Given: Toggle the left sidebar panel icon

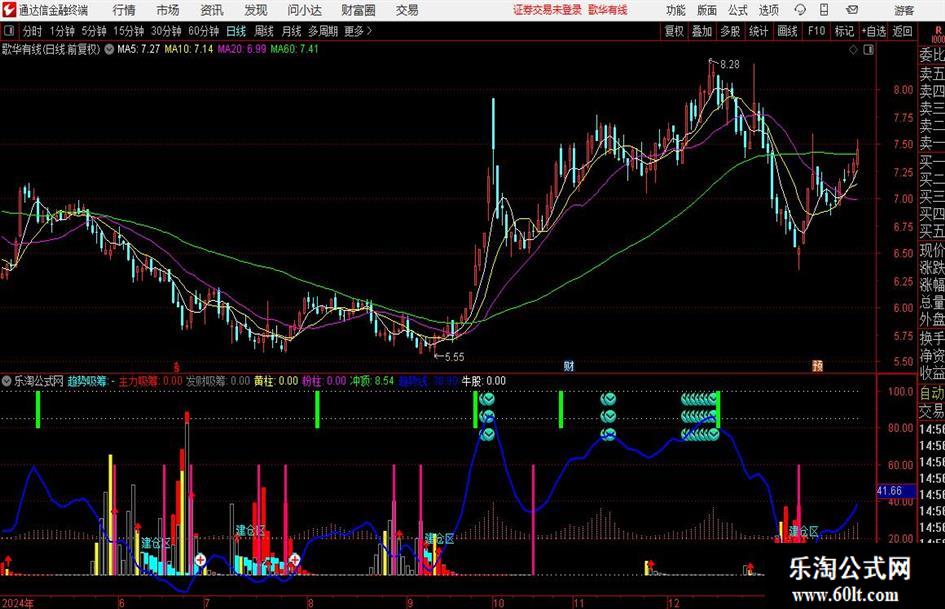Looking at the screenshot, I should [x=8, y=30].
